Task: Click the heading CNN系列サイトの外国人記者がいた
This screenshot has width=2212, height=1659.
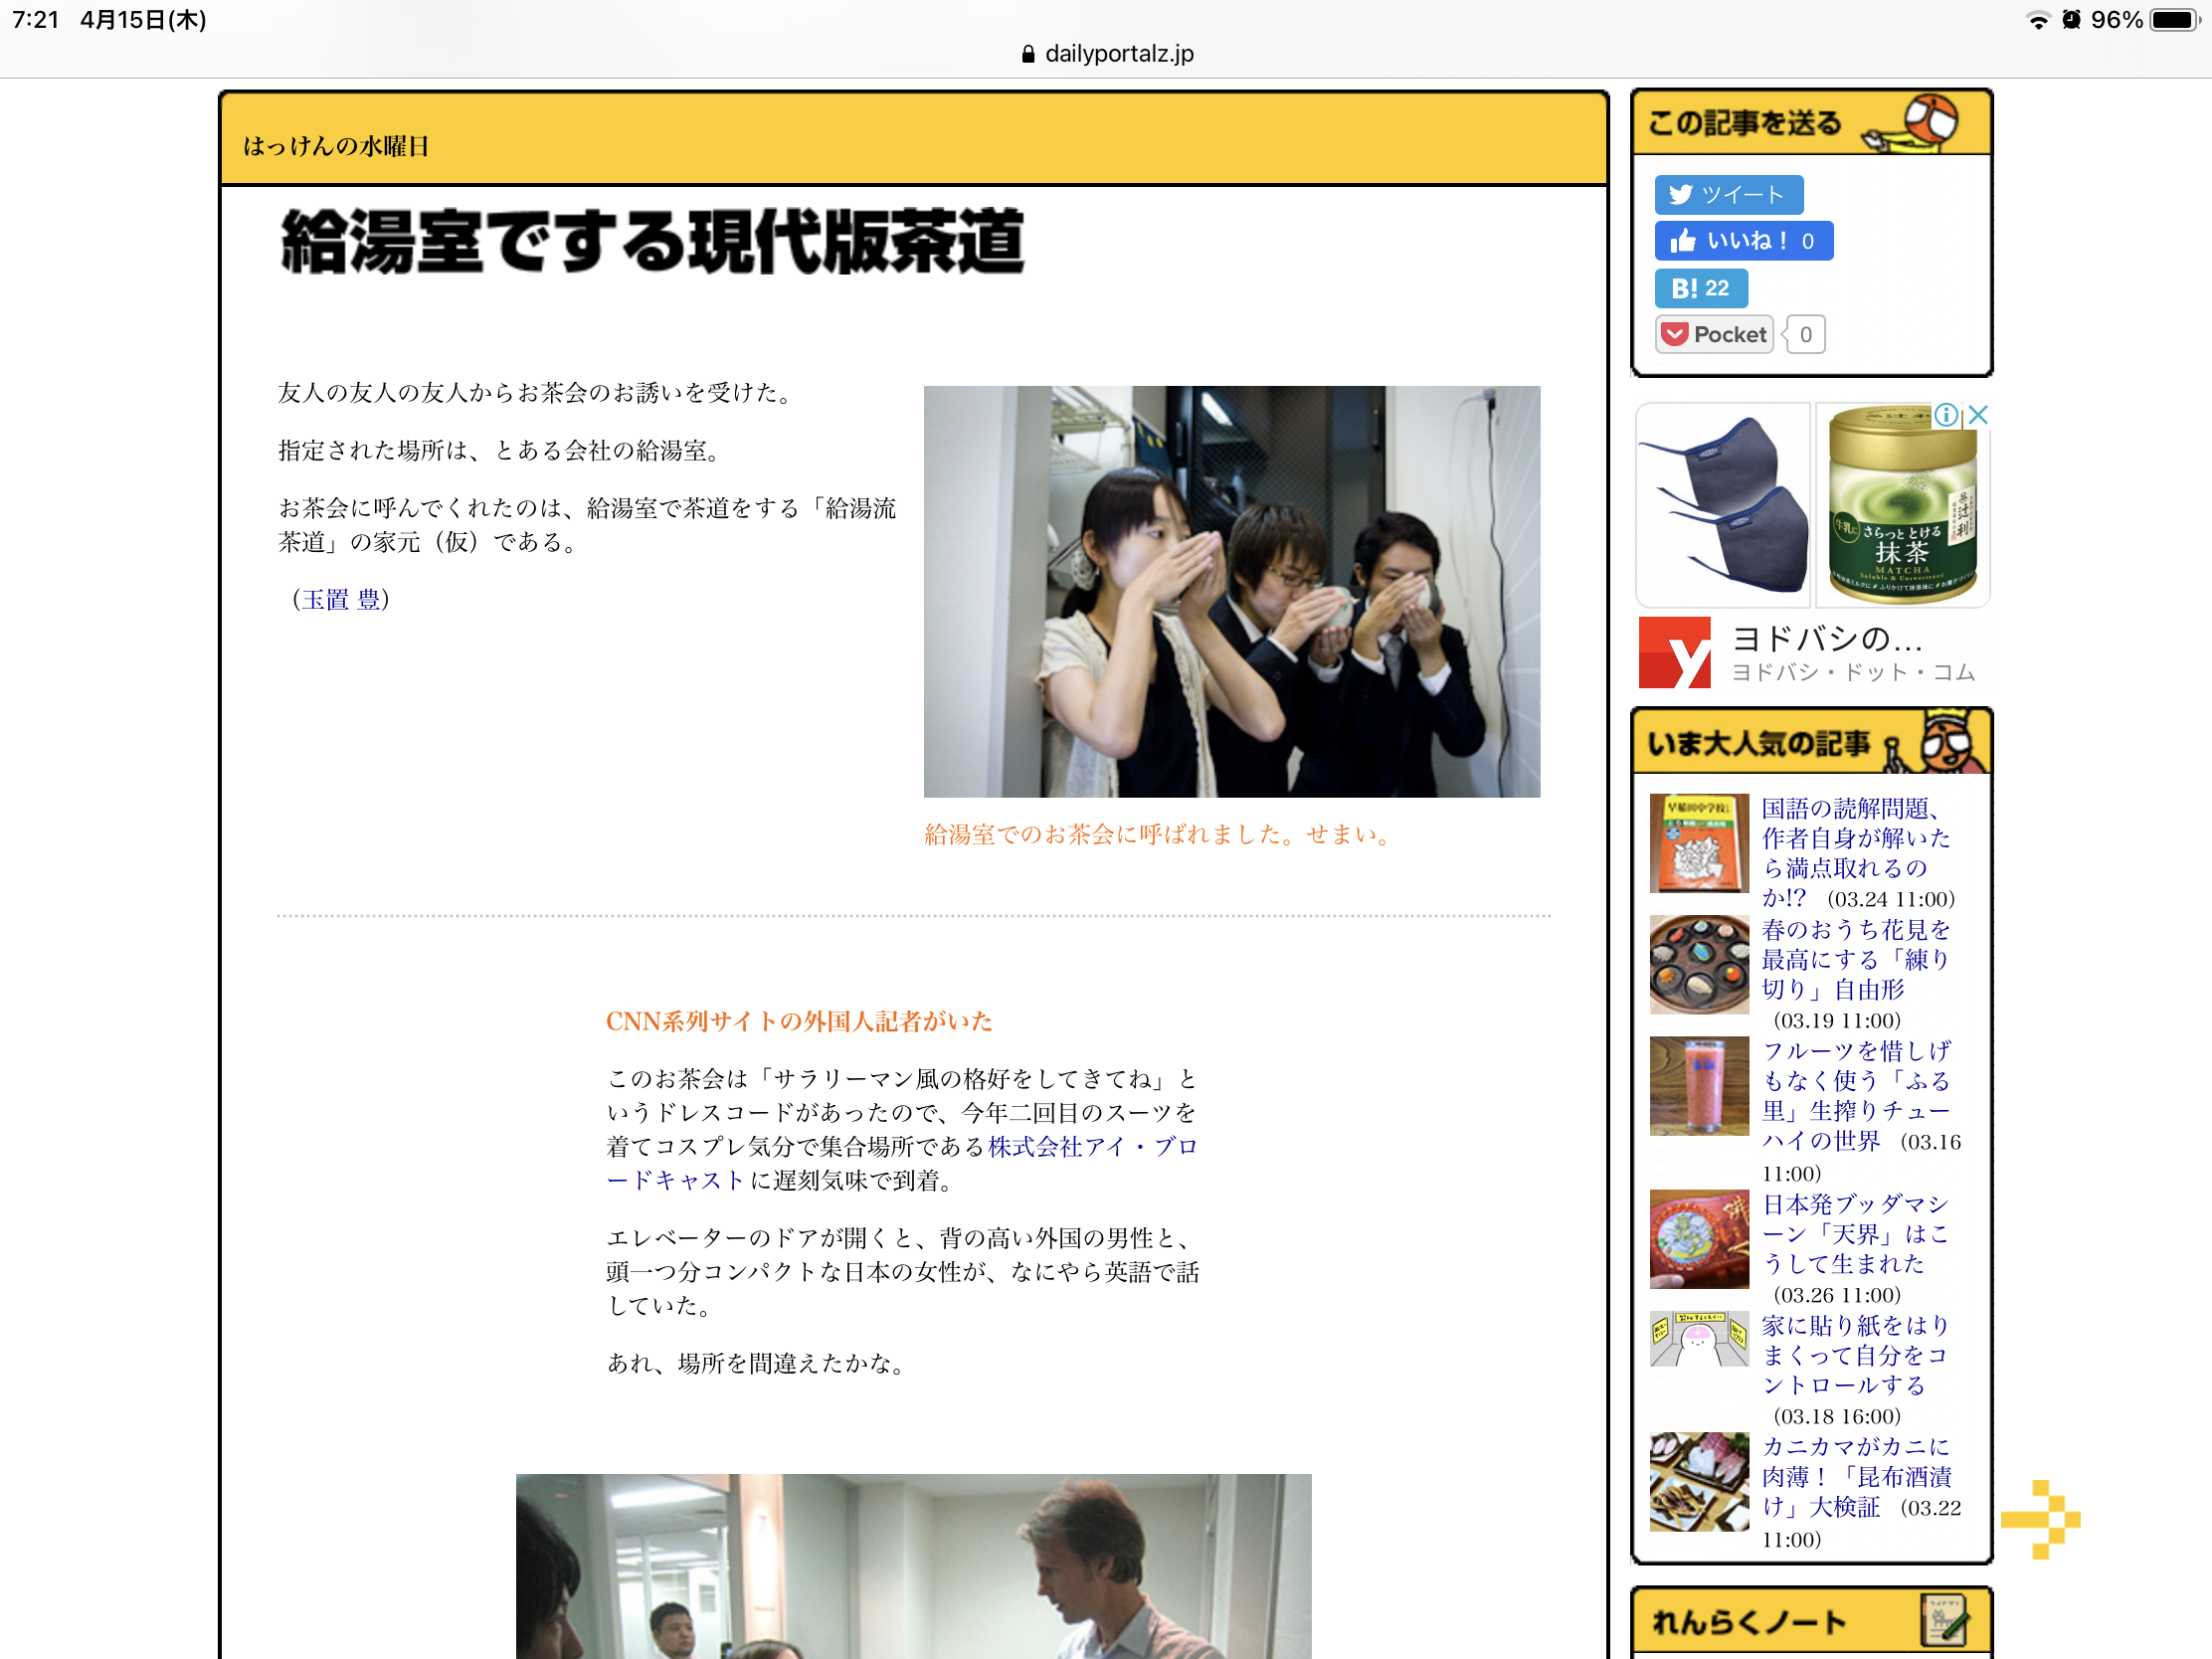Action: pyautogui.click(x=799, y=1021)
